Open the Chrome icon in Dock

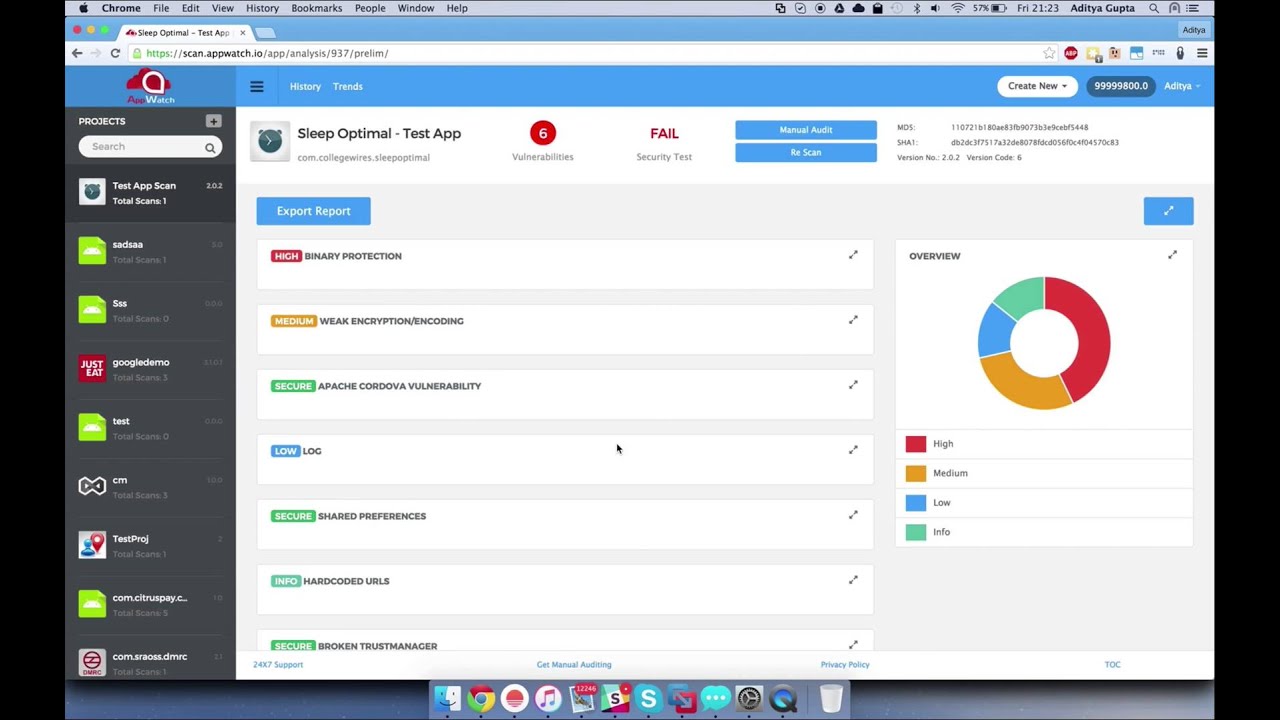tap(481, 698)
